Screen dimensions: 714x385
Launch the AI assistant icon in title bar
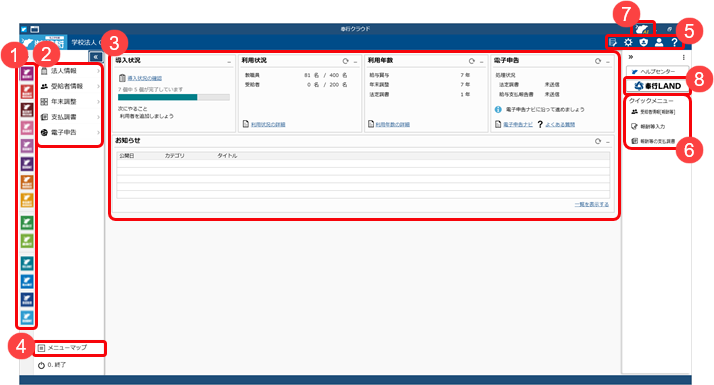coord(643,29)
